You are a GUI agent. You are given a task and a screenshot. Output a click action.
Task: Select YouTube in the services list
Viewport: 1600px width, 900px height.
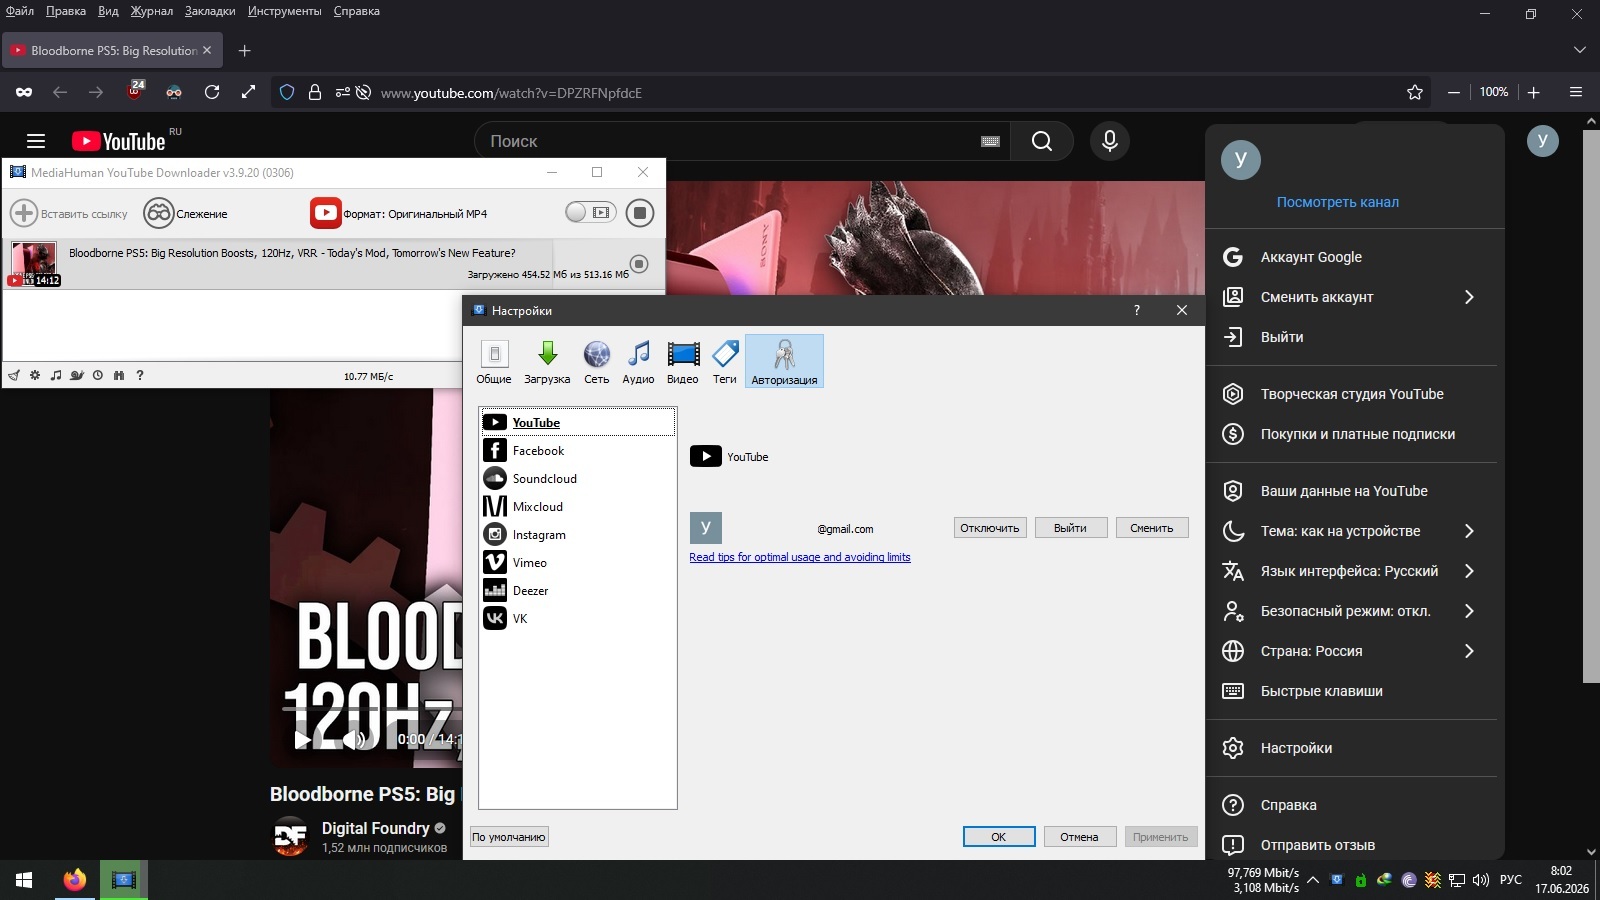(x=578, y=422)
